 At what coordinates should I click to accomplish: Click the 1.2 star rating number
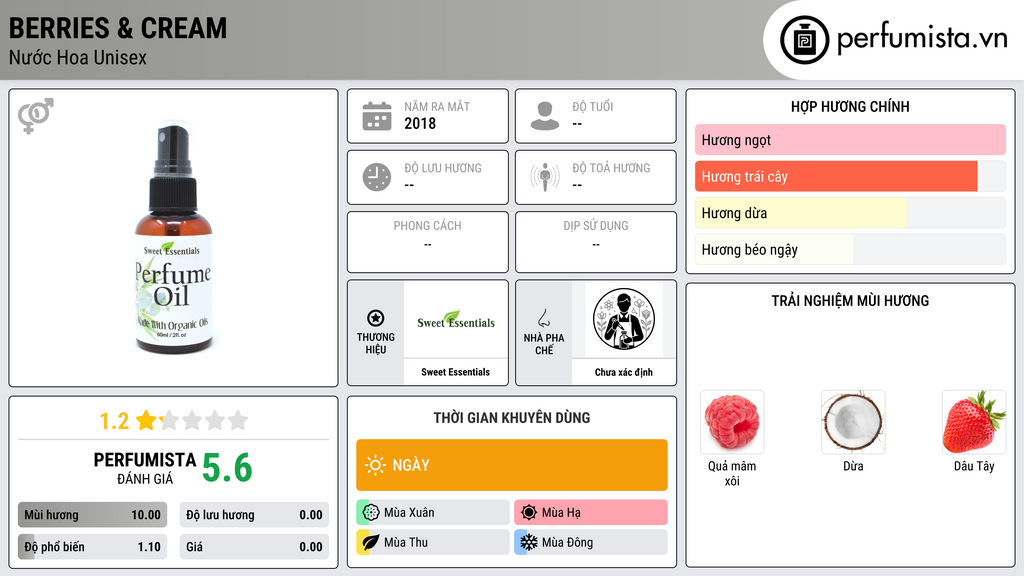pos(114,421)
